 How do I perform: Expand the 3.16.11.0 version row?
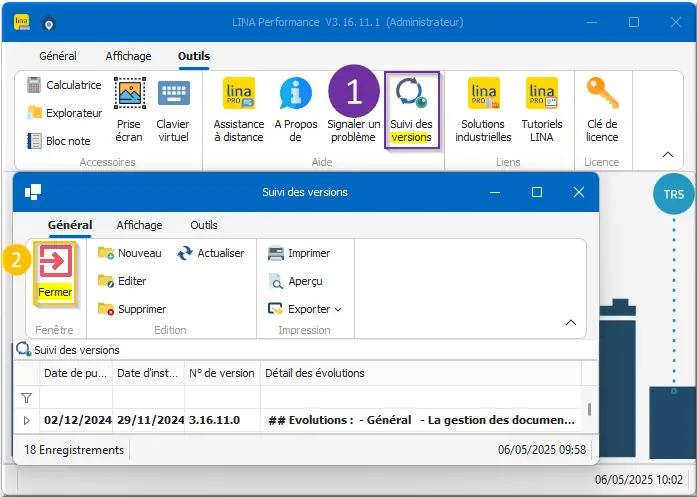click(x=27, y=420)
